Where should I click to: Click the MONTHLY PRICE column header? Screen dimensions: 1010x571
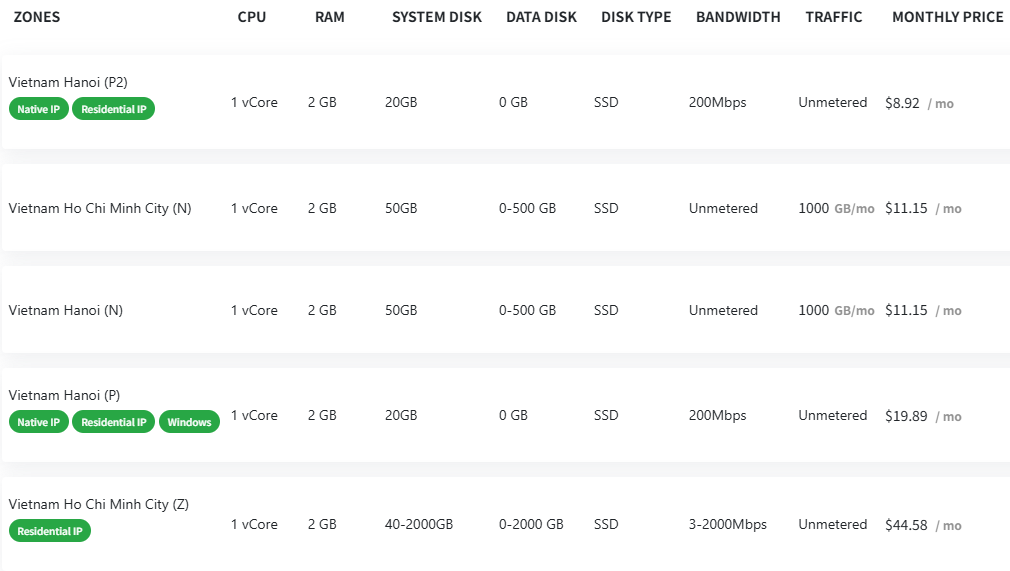pyautogui.click(x=947, y=17)
